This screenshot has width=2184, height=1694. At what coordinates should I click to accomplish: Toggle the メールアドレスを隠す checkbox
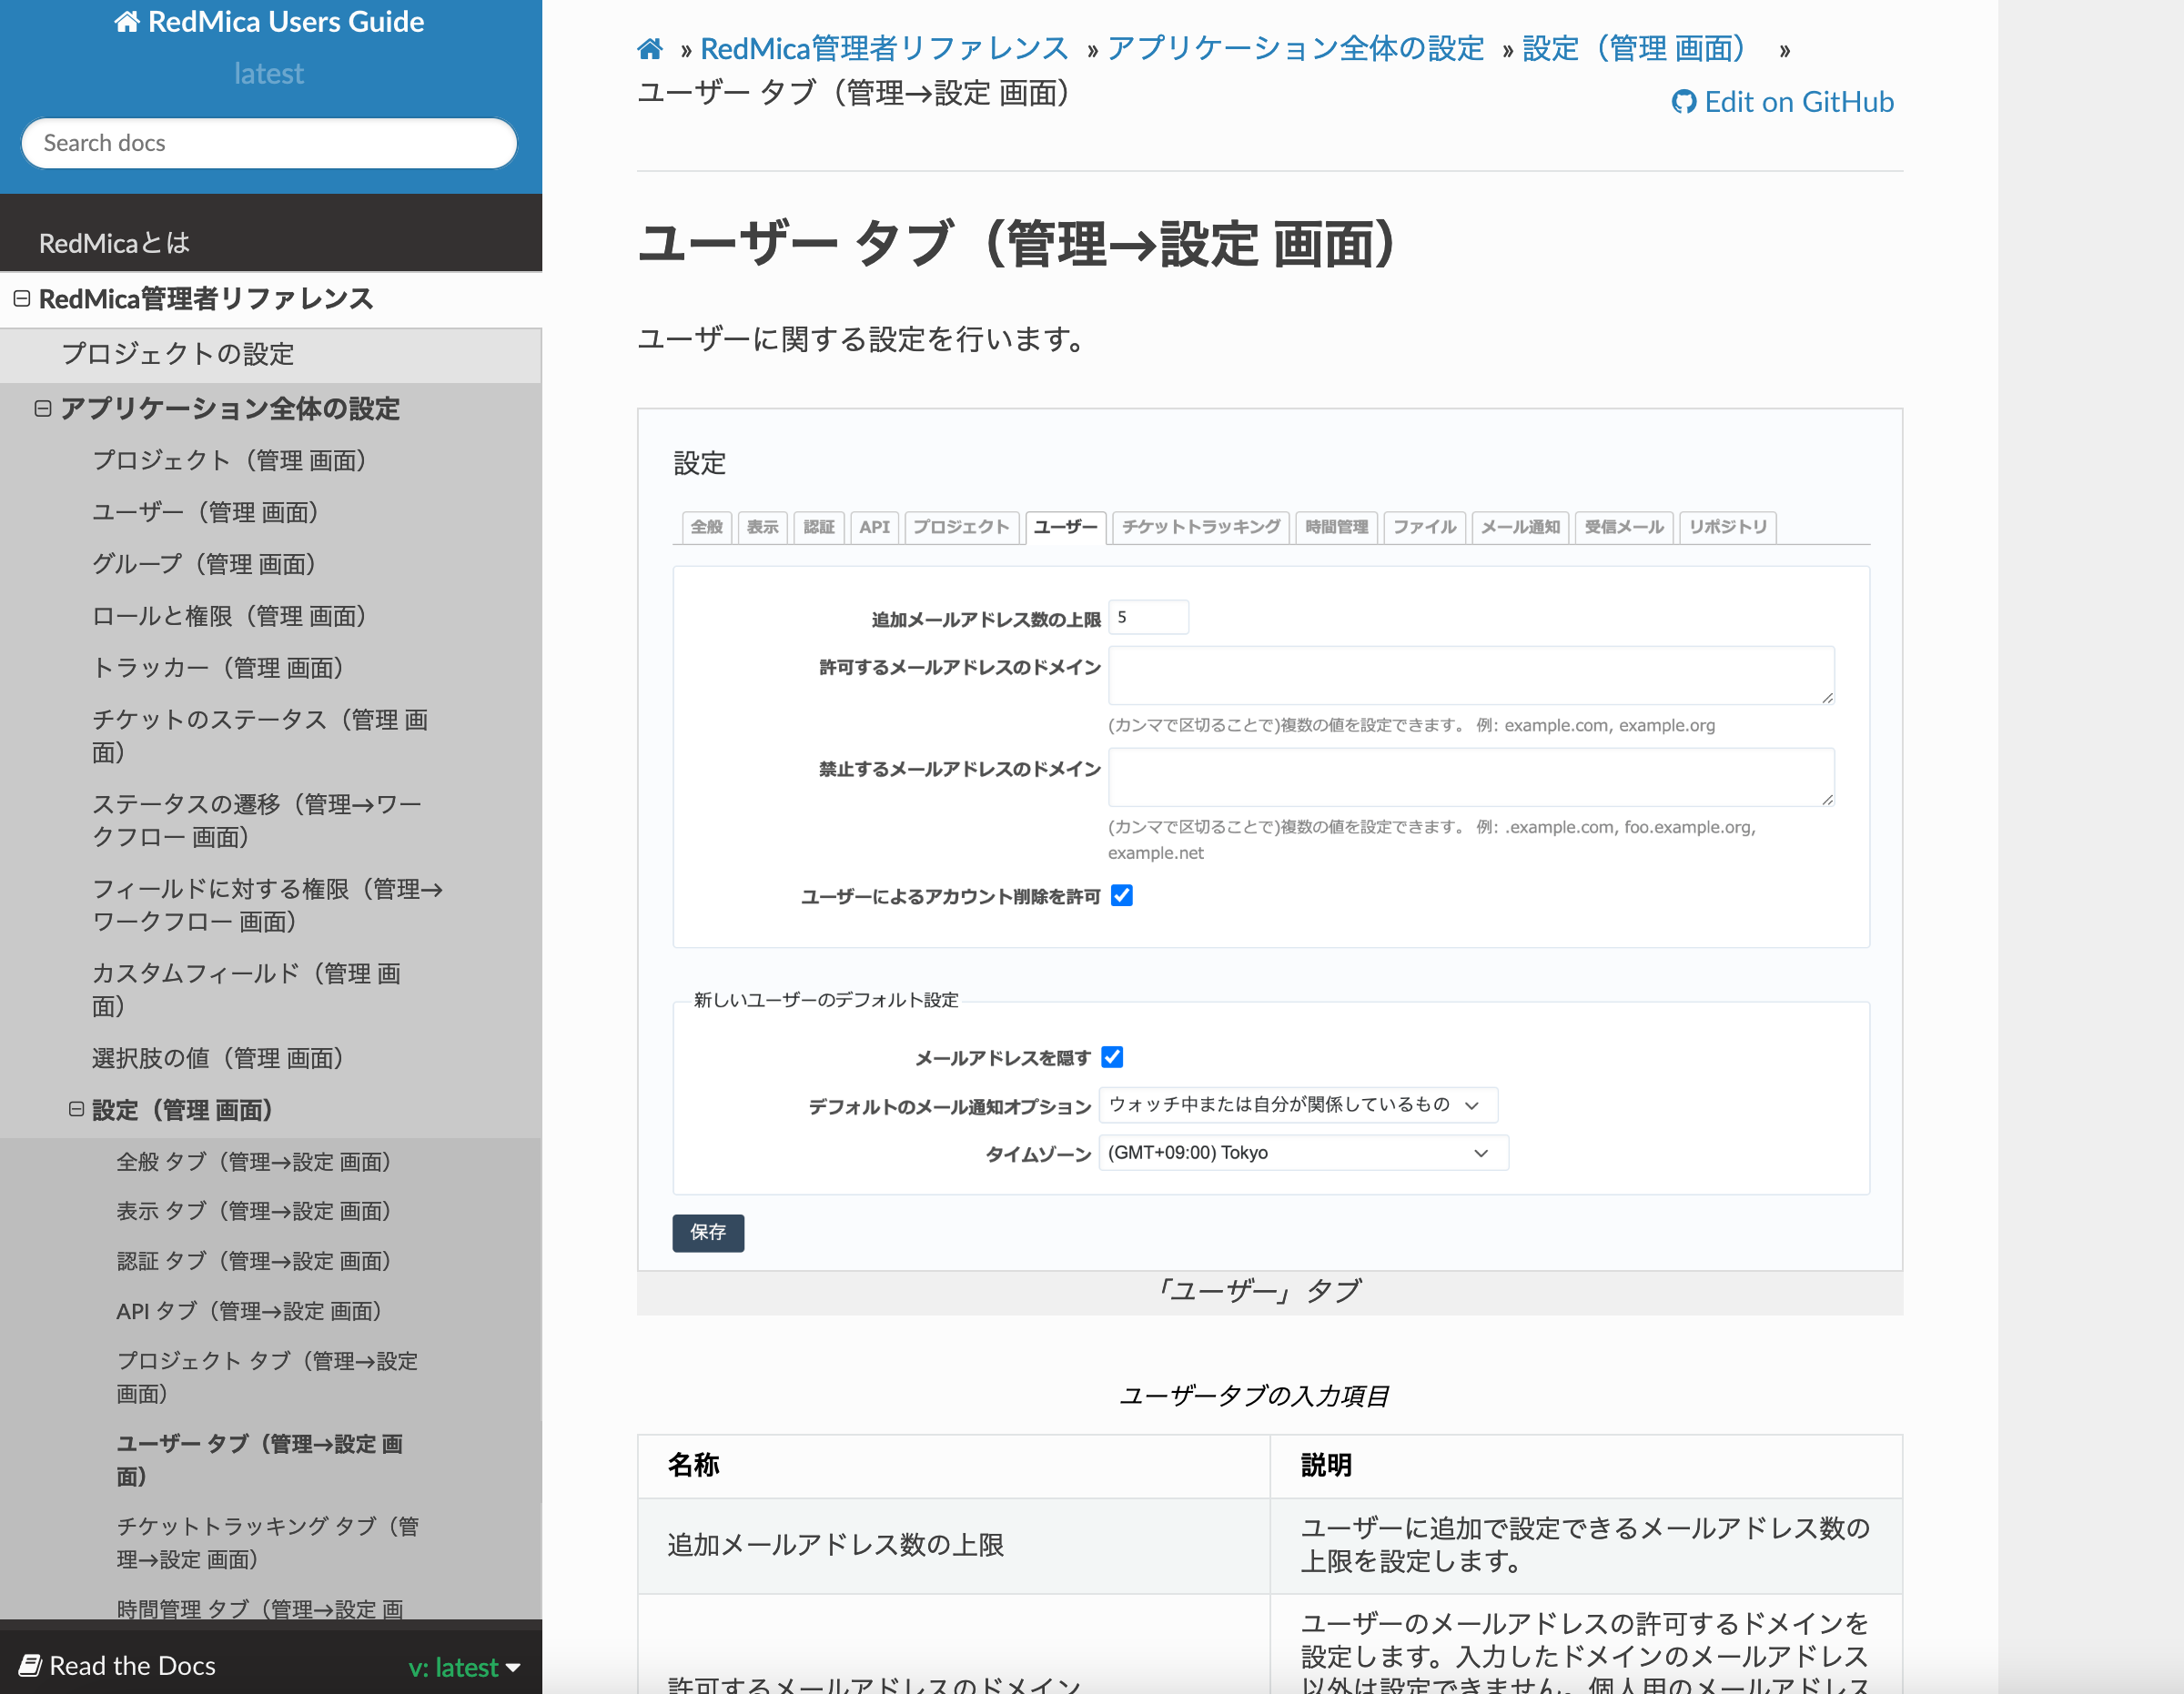coord(1112,1057)
